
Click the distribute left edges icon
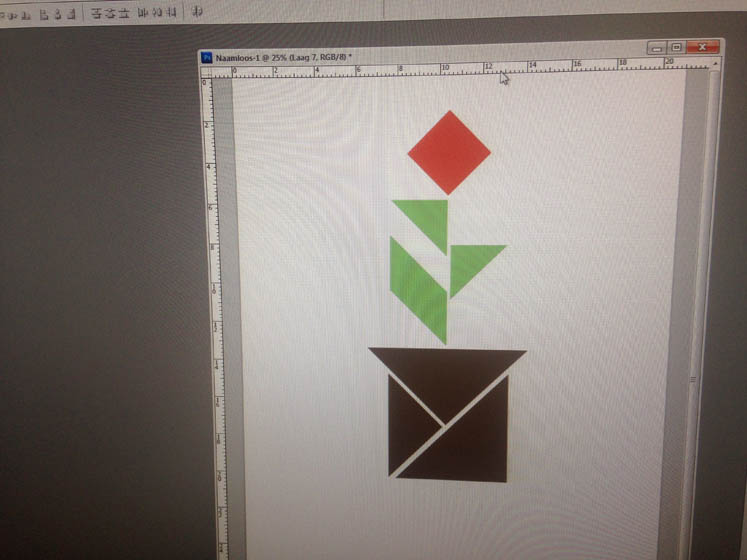(x=142, y=13)
